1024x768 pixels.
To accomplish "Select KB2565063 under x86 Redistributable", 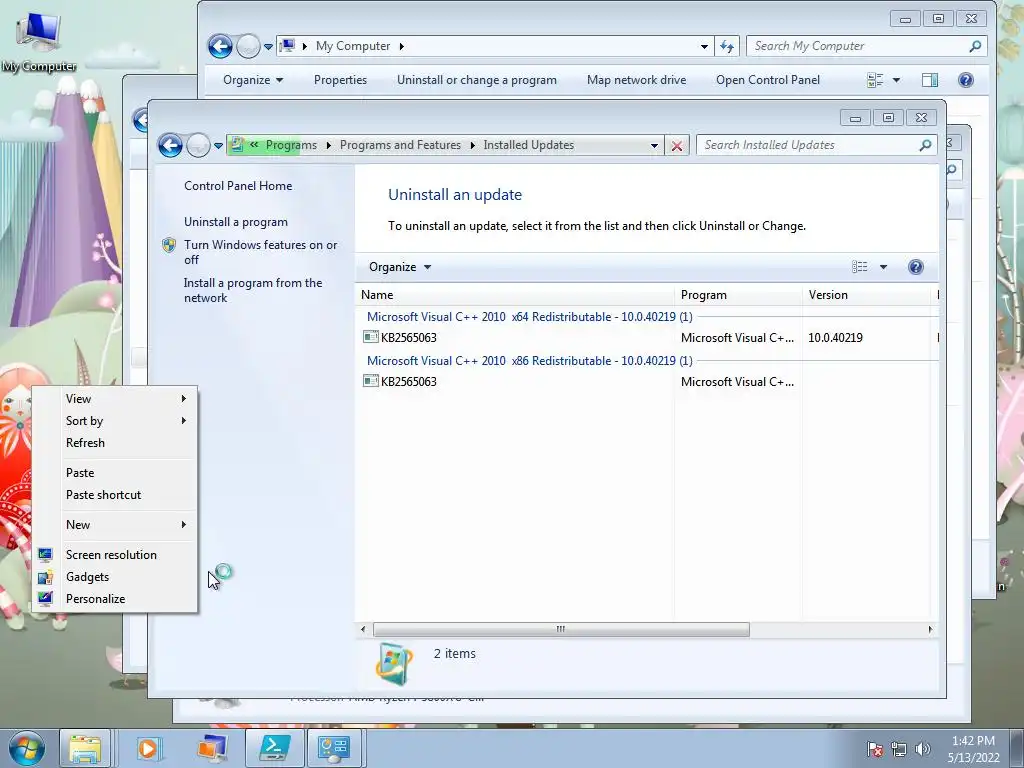I will click(409, 381).
